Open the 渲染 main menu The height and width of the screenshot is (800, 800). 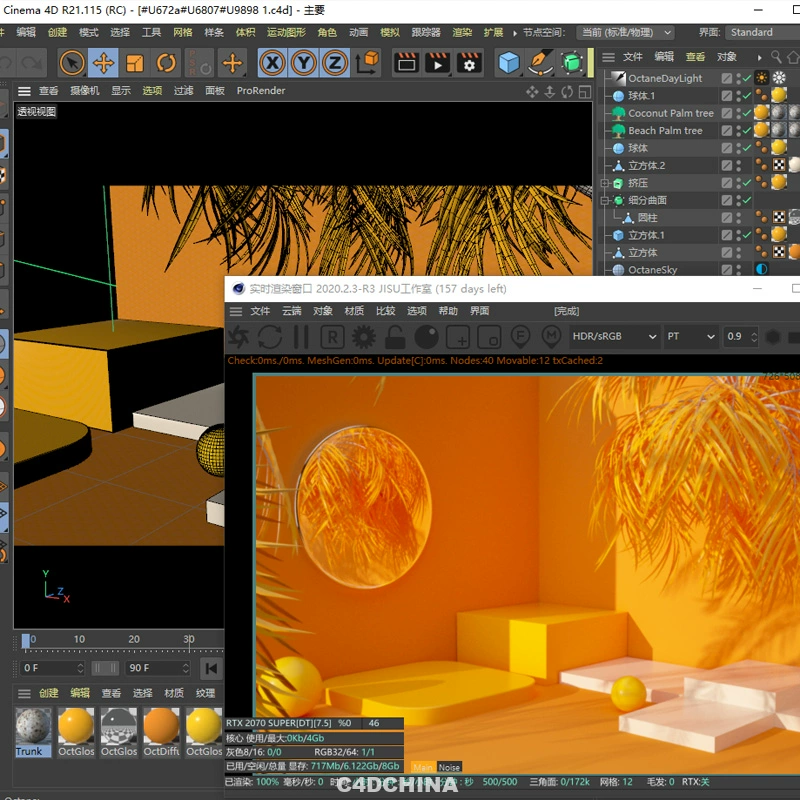[462, 33]
